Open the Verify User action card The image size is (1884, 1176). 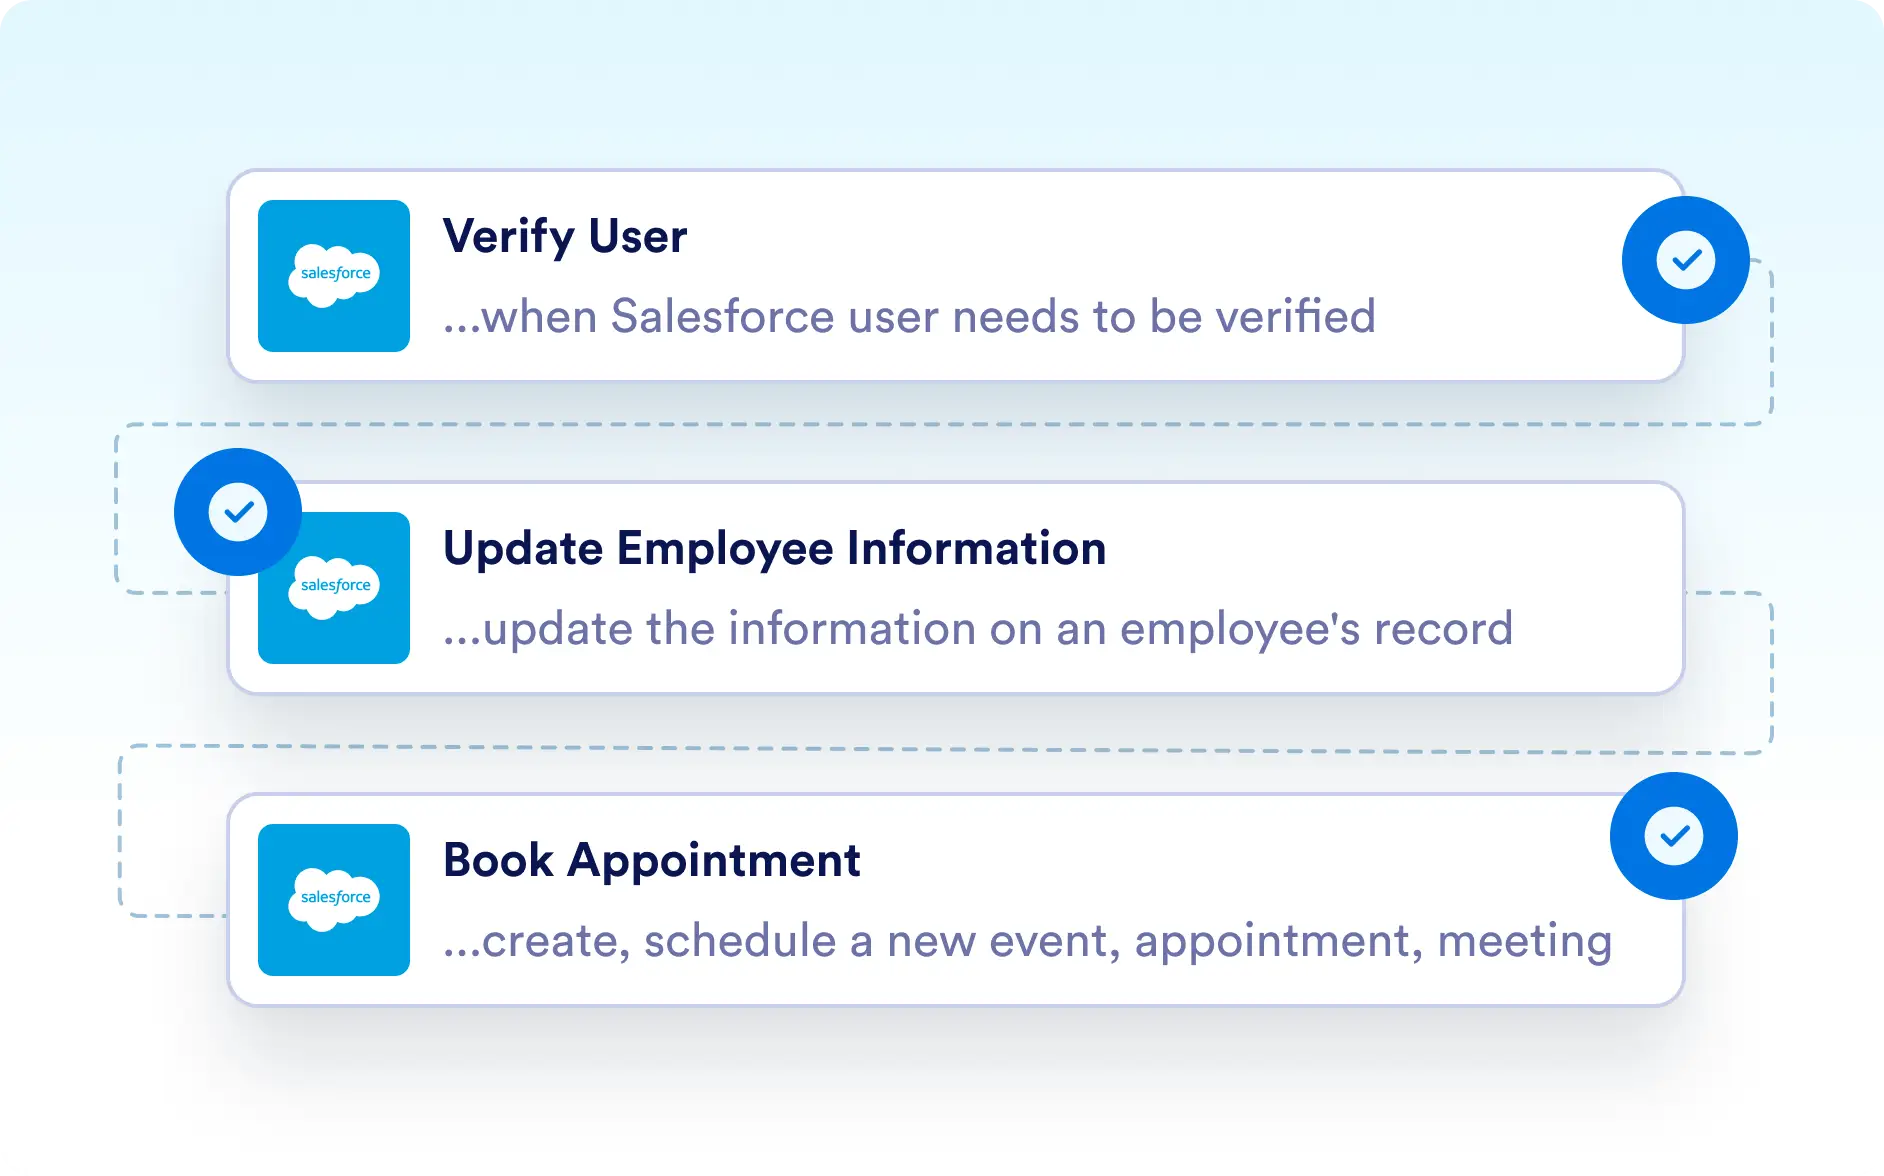[956, 276]
